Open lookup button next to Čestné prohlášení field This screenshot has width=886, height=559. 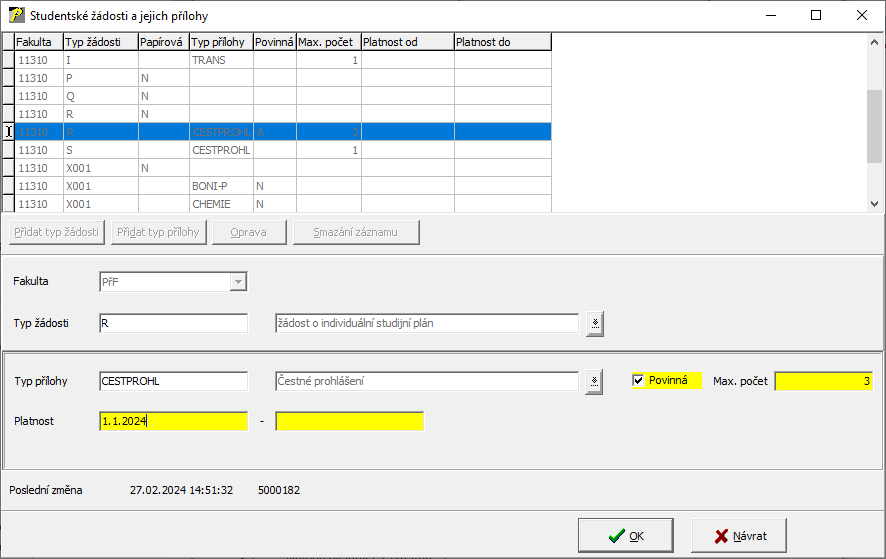click(595, 381)
